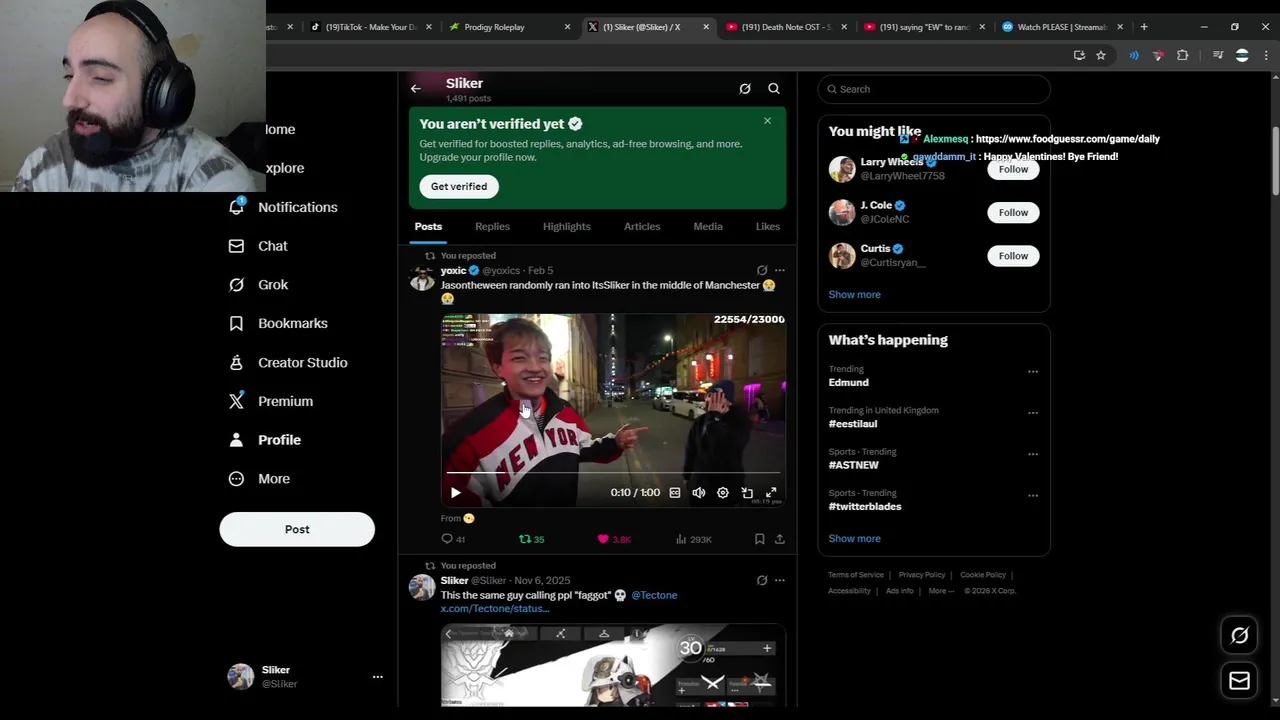1280x720 pixels.
Task: Open options for the #eestilaul trend
Action: 1033,413
